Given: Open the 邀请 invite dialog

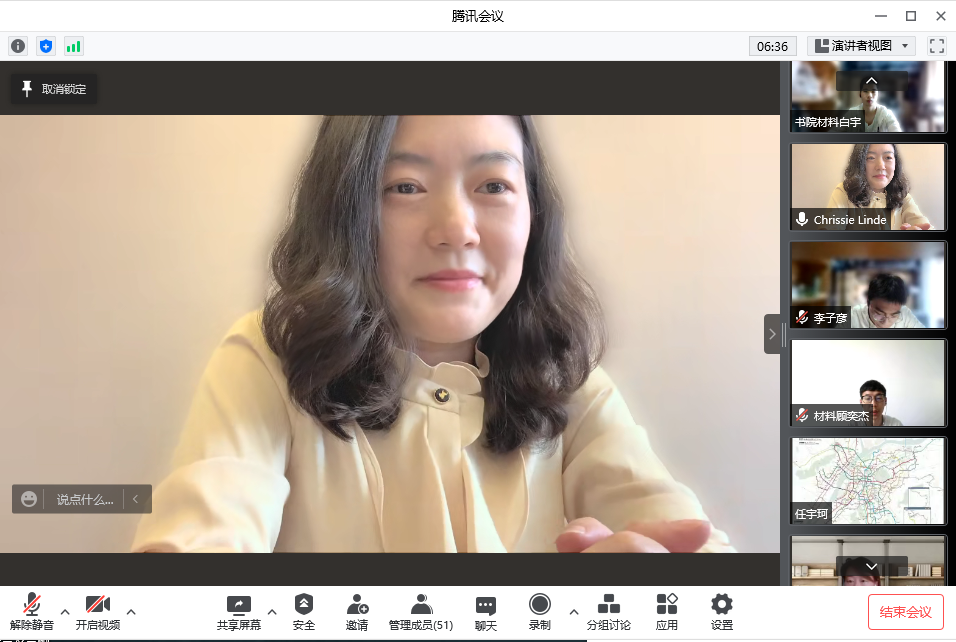Looking at the screenshot, I should point(357,611).
